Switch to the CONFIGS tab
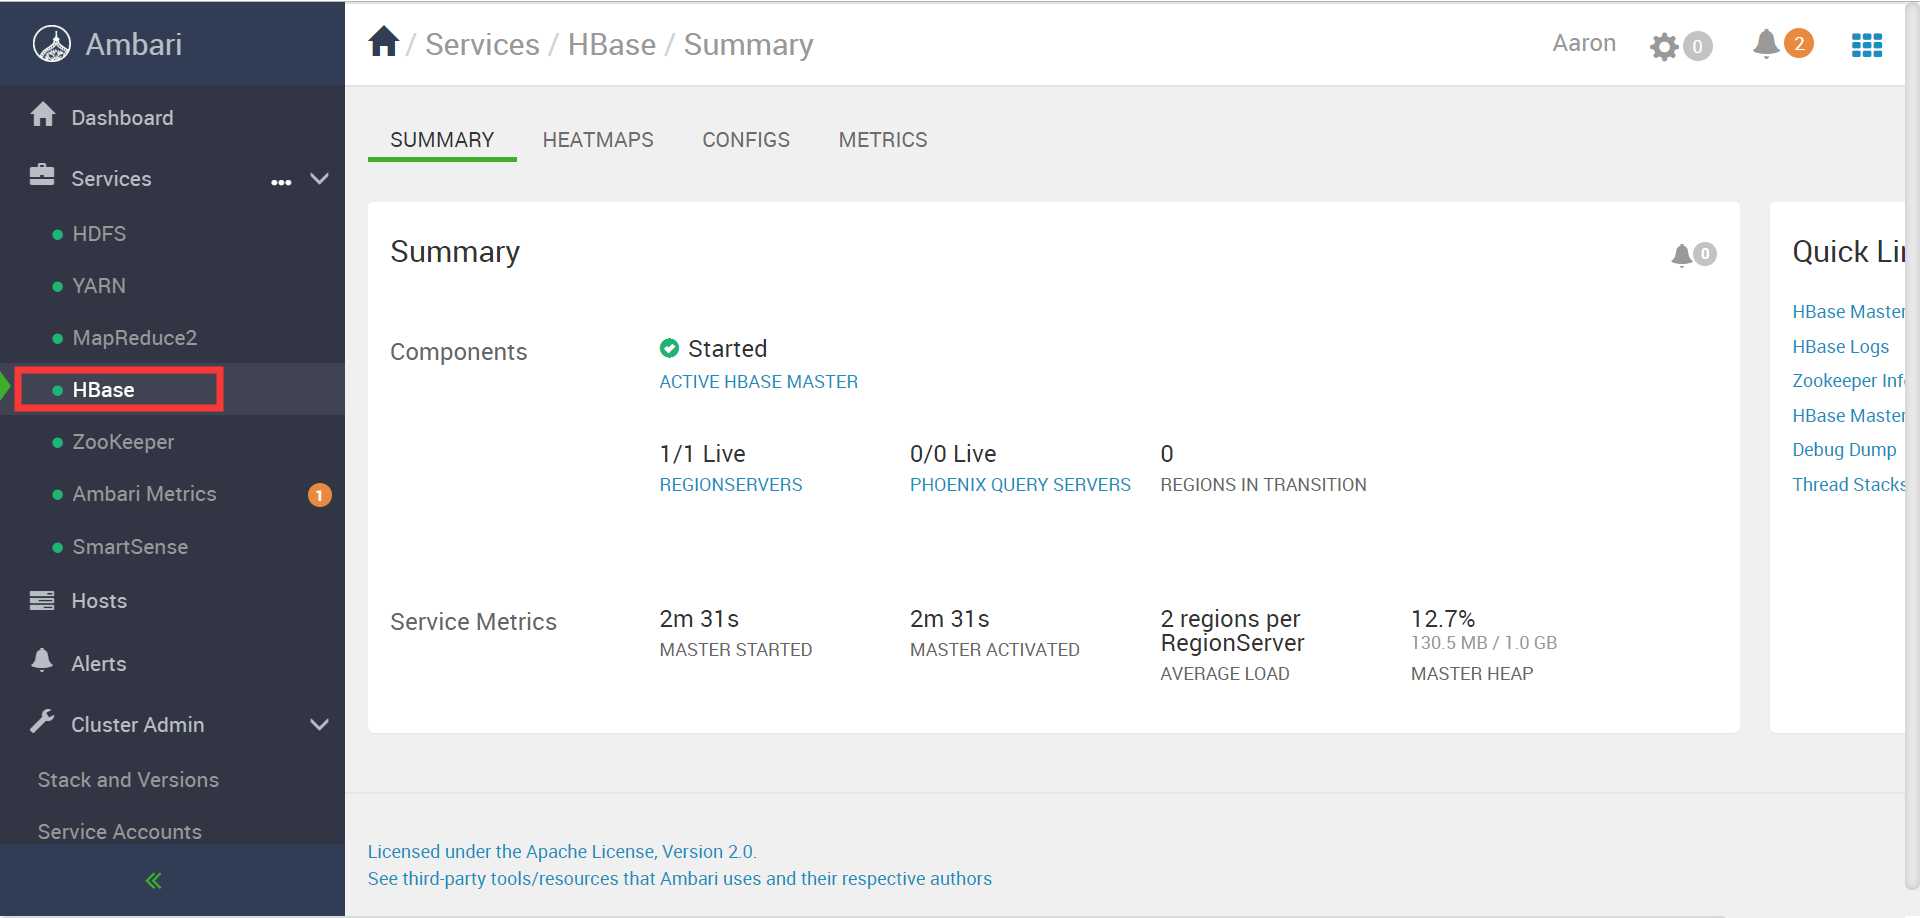The image size is (1920, 918). pyautogui.click(x=746, y=140)
